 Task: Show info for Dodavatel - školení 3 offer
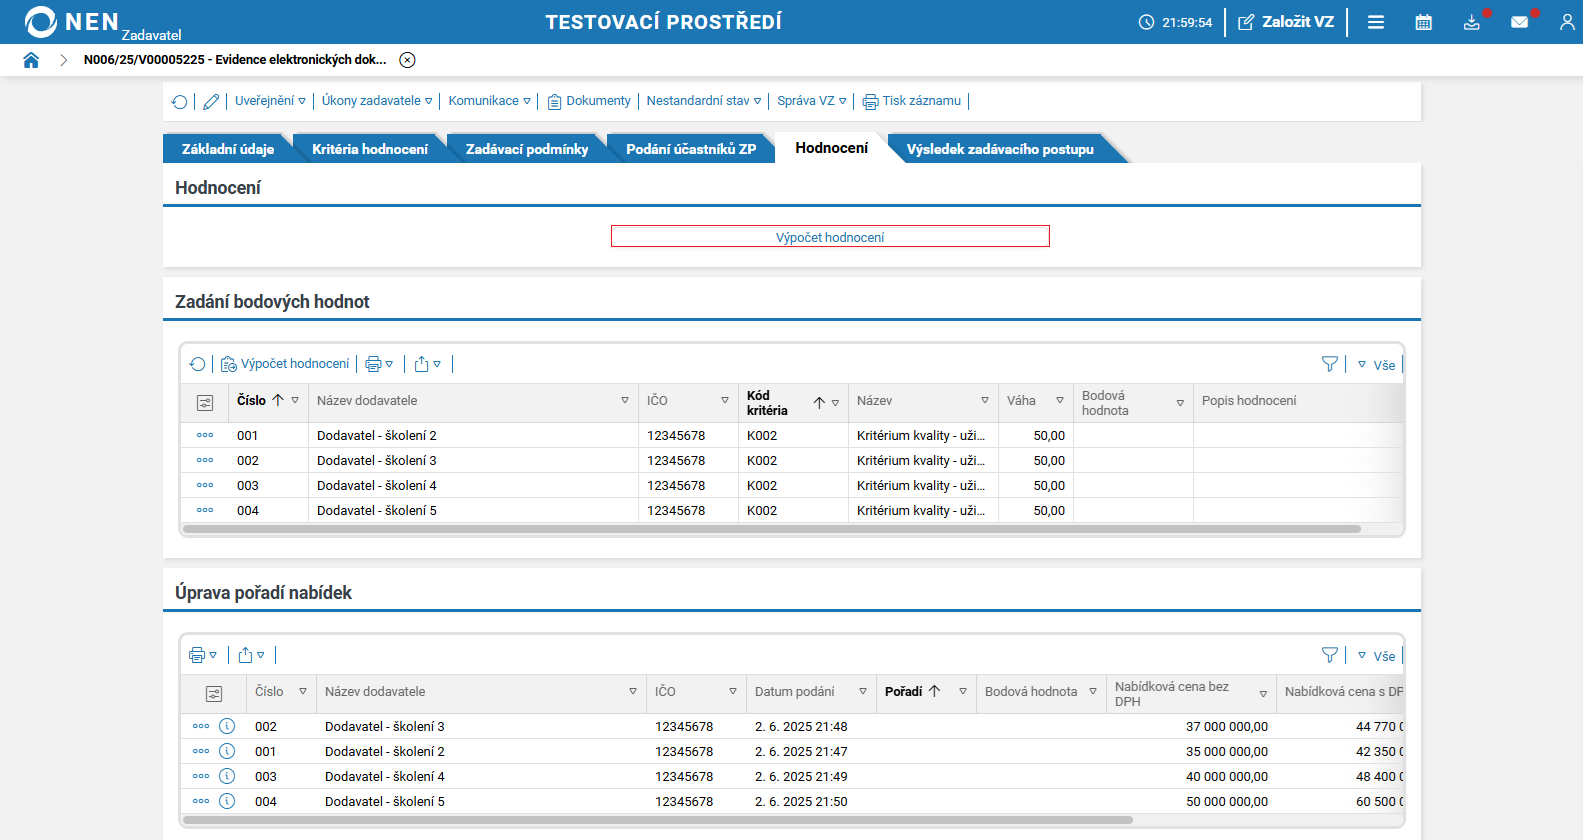227,726
